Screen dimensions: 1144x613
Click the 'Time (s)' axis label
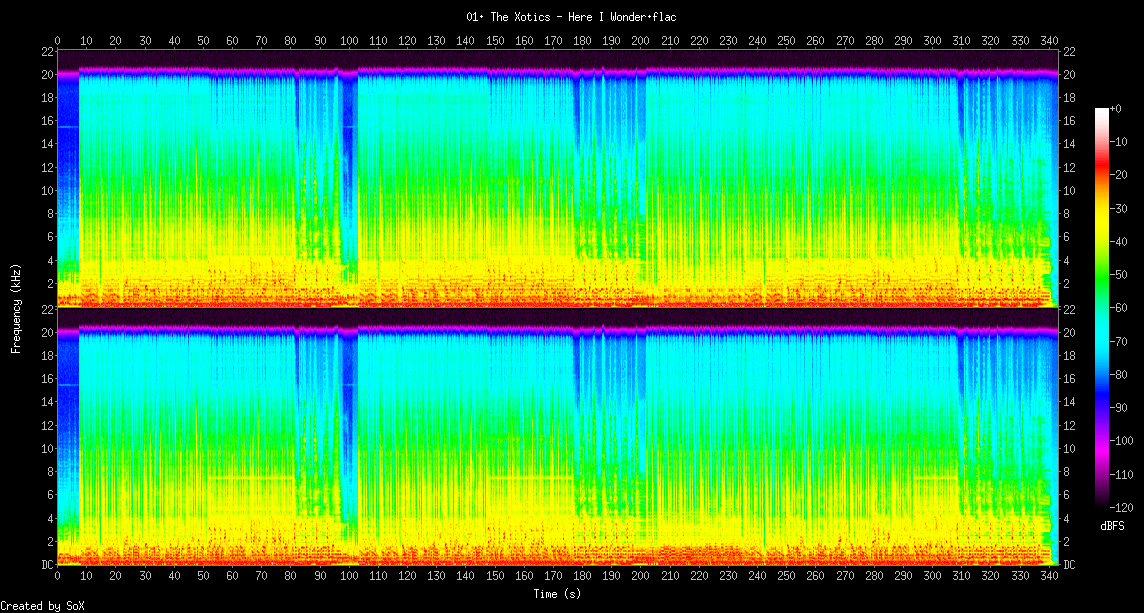pos(557,593)
